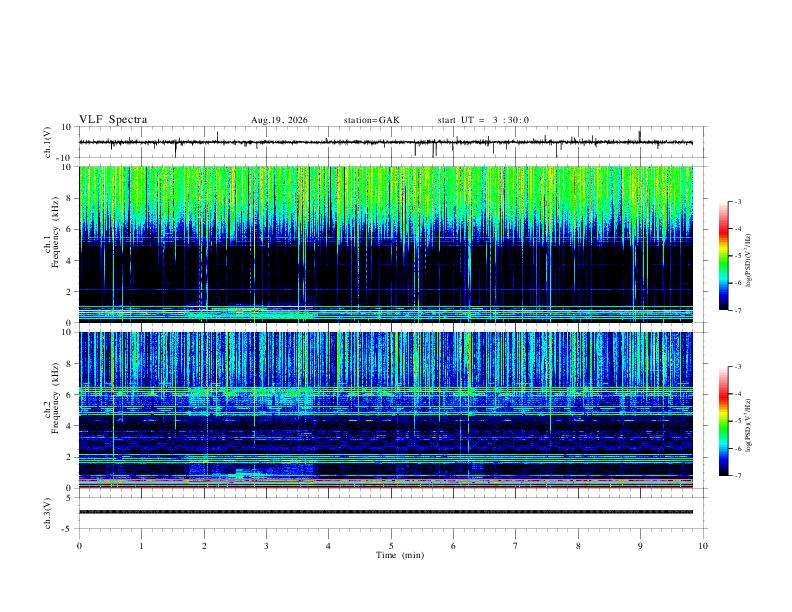
Task: Click the Time (min) axis label
Action: pos(400,555)
